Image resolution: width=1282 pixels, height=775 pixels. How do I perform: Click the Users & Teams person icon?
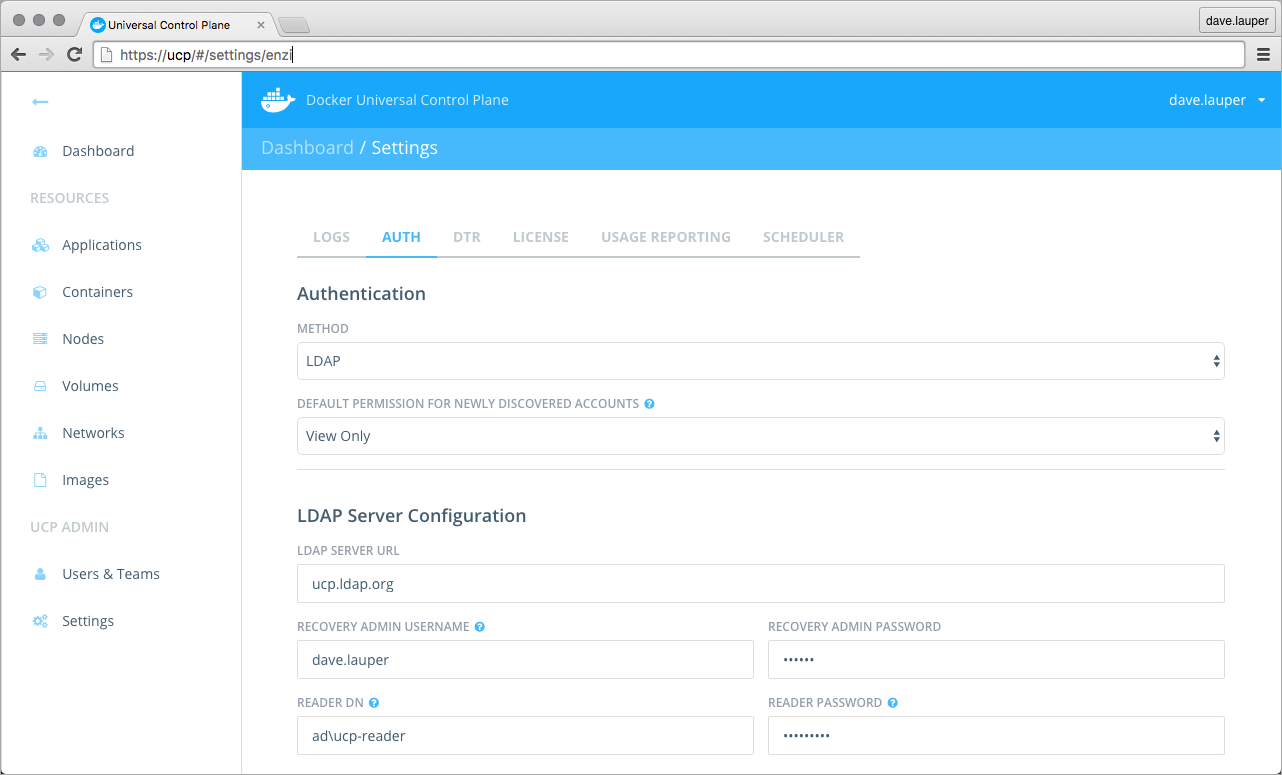tap(40, 575)
